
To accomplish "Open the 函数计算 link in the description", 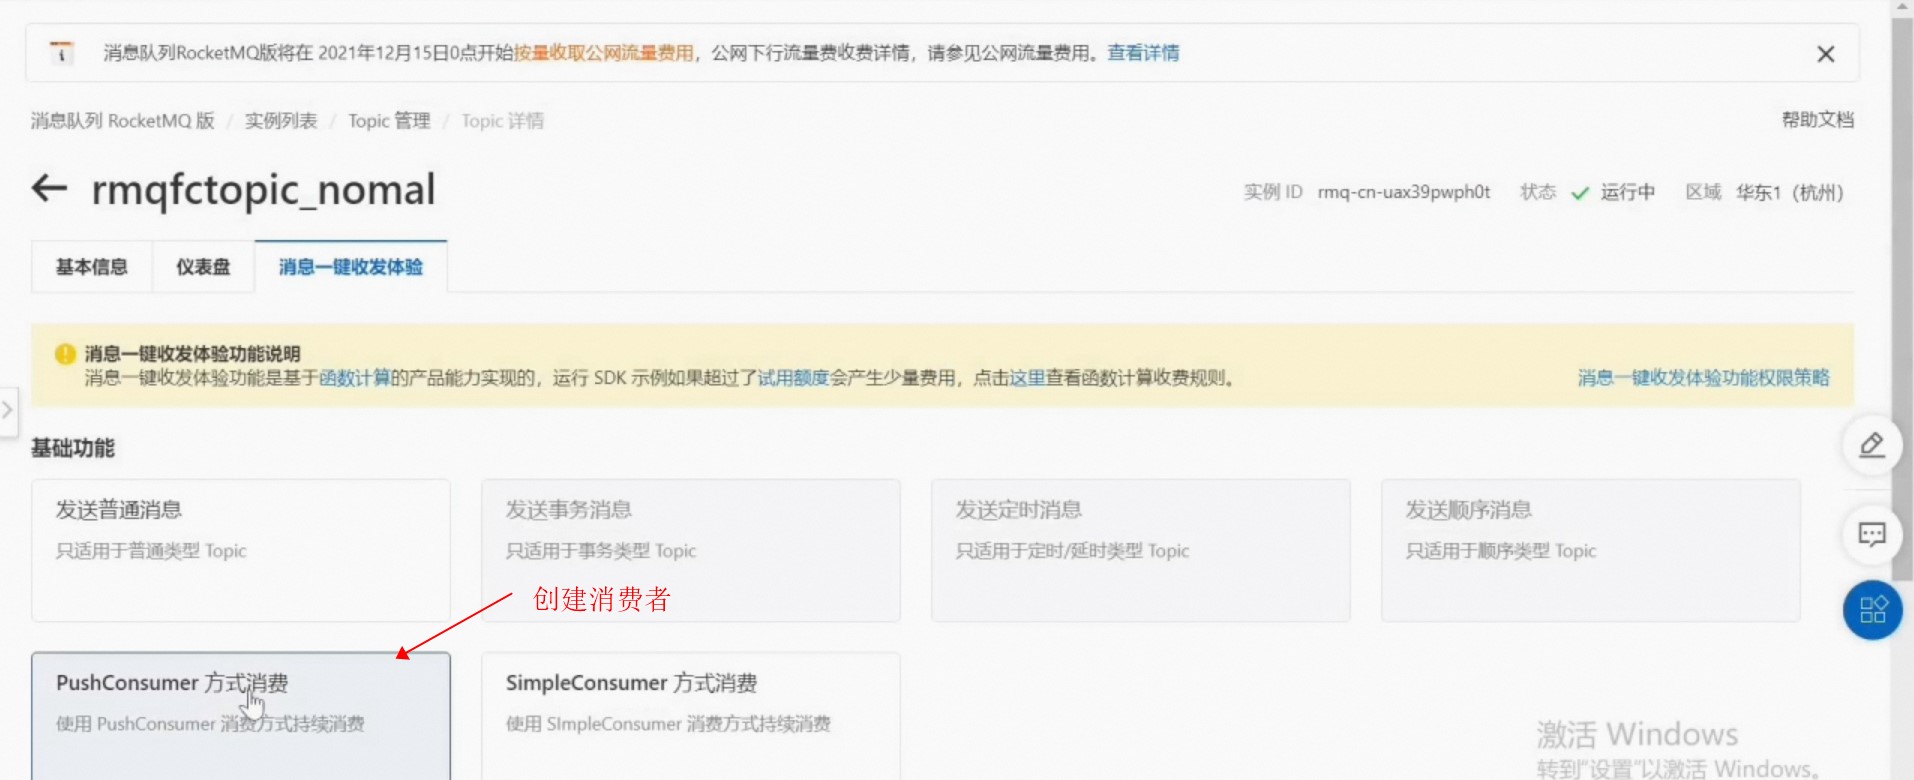I will click(355, 378).
